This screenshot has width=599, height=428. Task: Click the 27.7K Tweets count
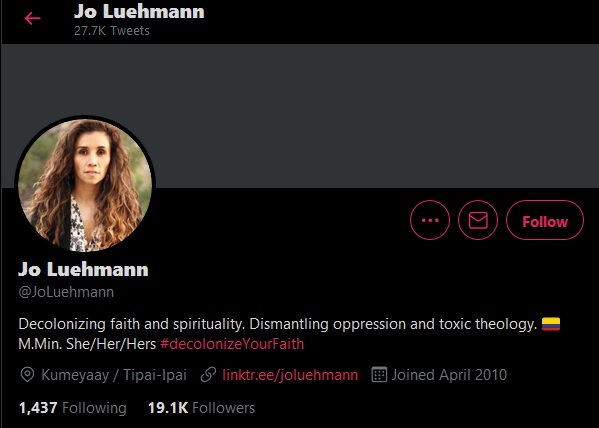coord(112,31)
